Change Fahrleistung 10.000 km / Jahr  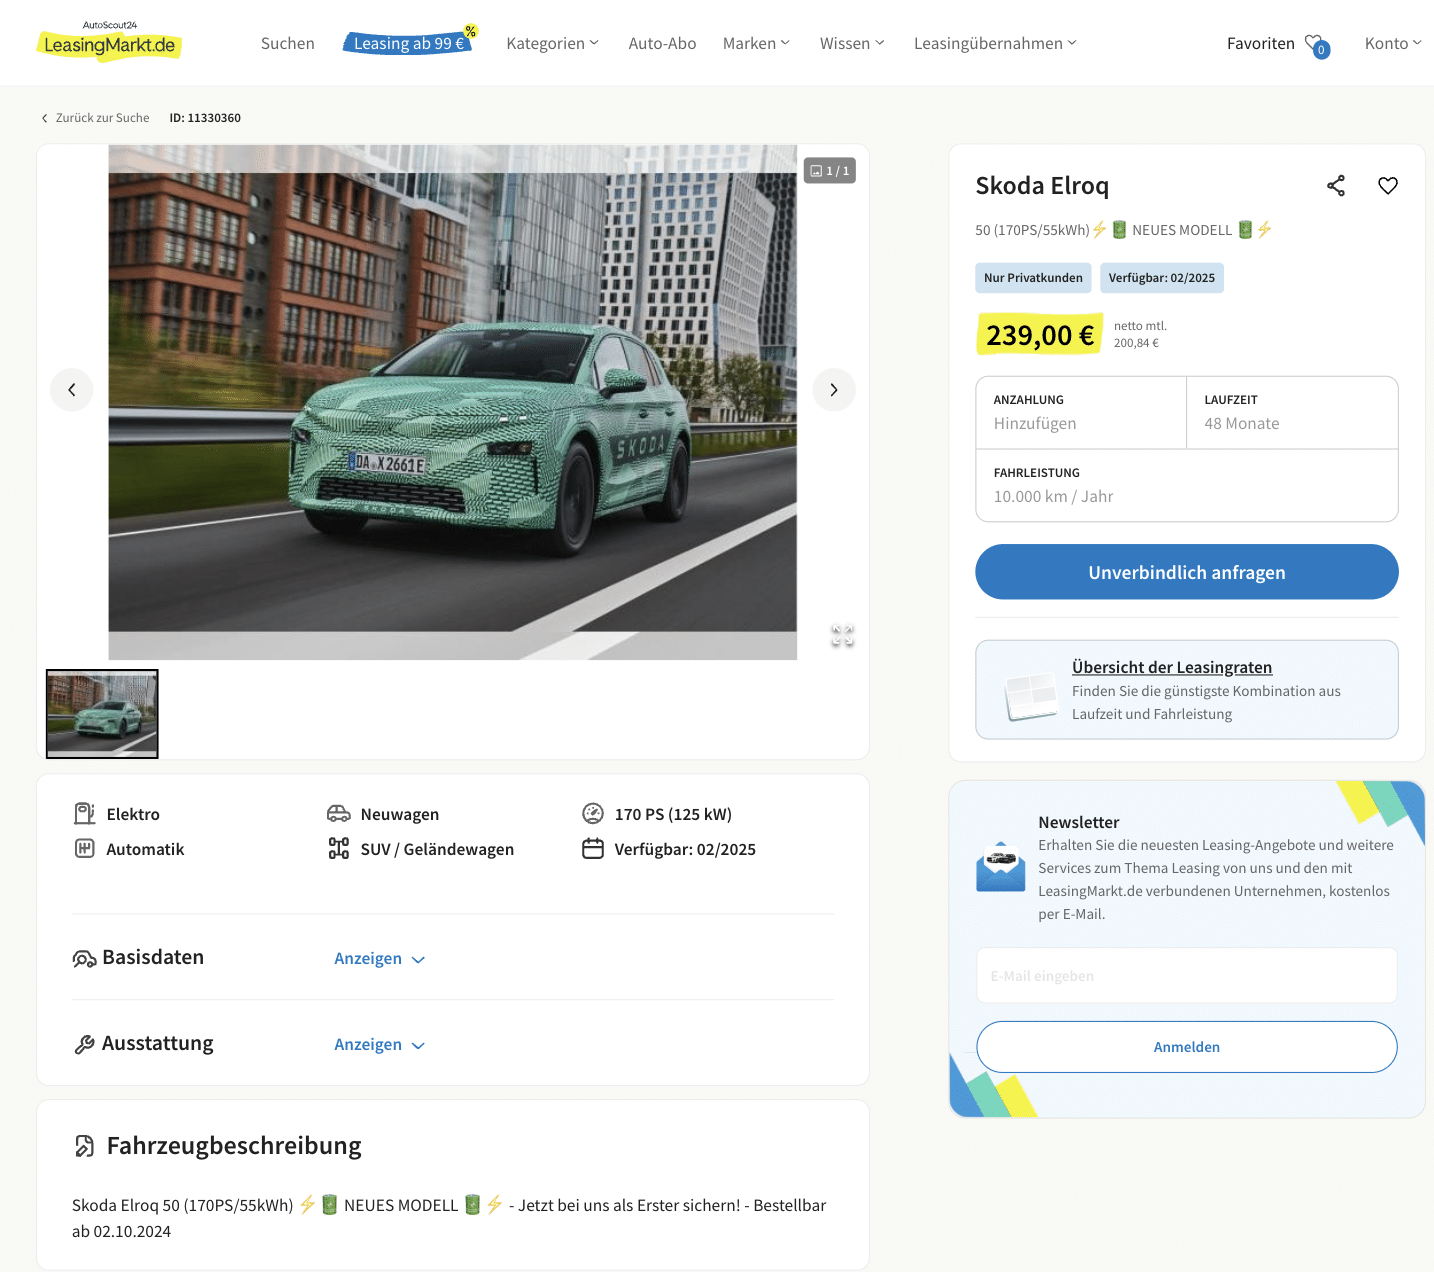[1187, 485]
